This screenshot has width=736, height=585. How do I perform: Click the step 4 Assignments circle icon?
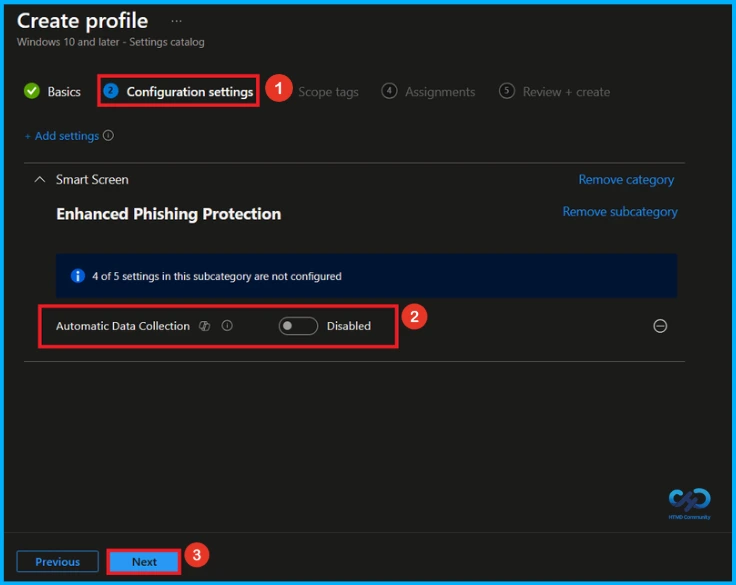click(389, 91)
